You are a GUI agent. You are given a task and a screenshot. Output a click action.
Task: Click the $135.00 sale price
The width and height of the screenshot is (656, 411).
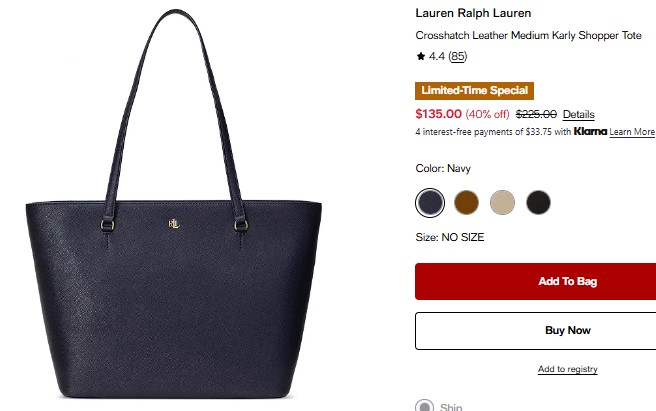click(x=438, y=114)
